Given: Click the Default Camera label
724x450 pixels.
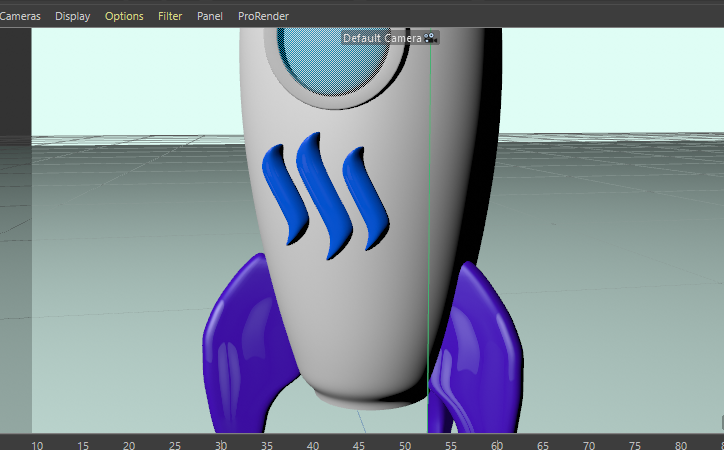Looking at the screenshot, I should click(x=382, y=38).
